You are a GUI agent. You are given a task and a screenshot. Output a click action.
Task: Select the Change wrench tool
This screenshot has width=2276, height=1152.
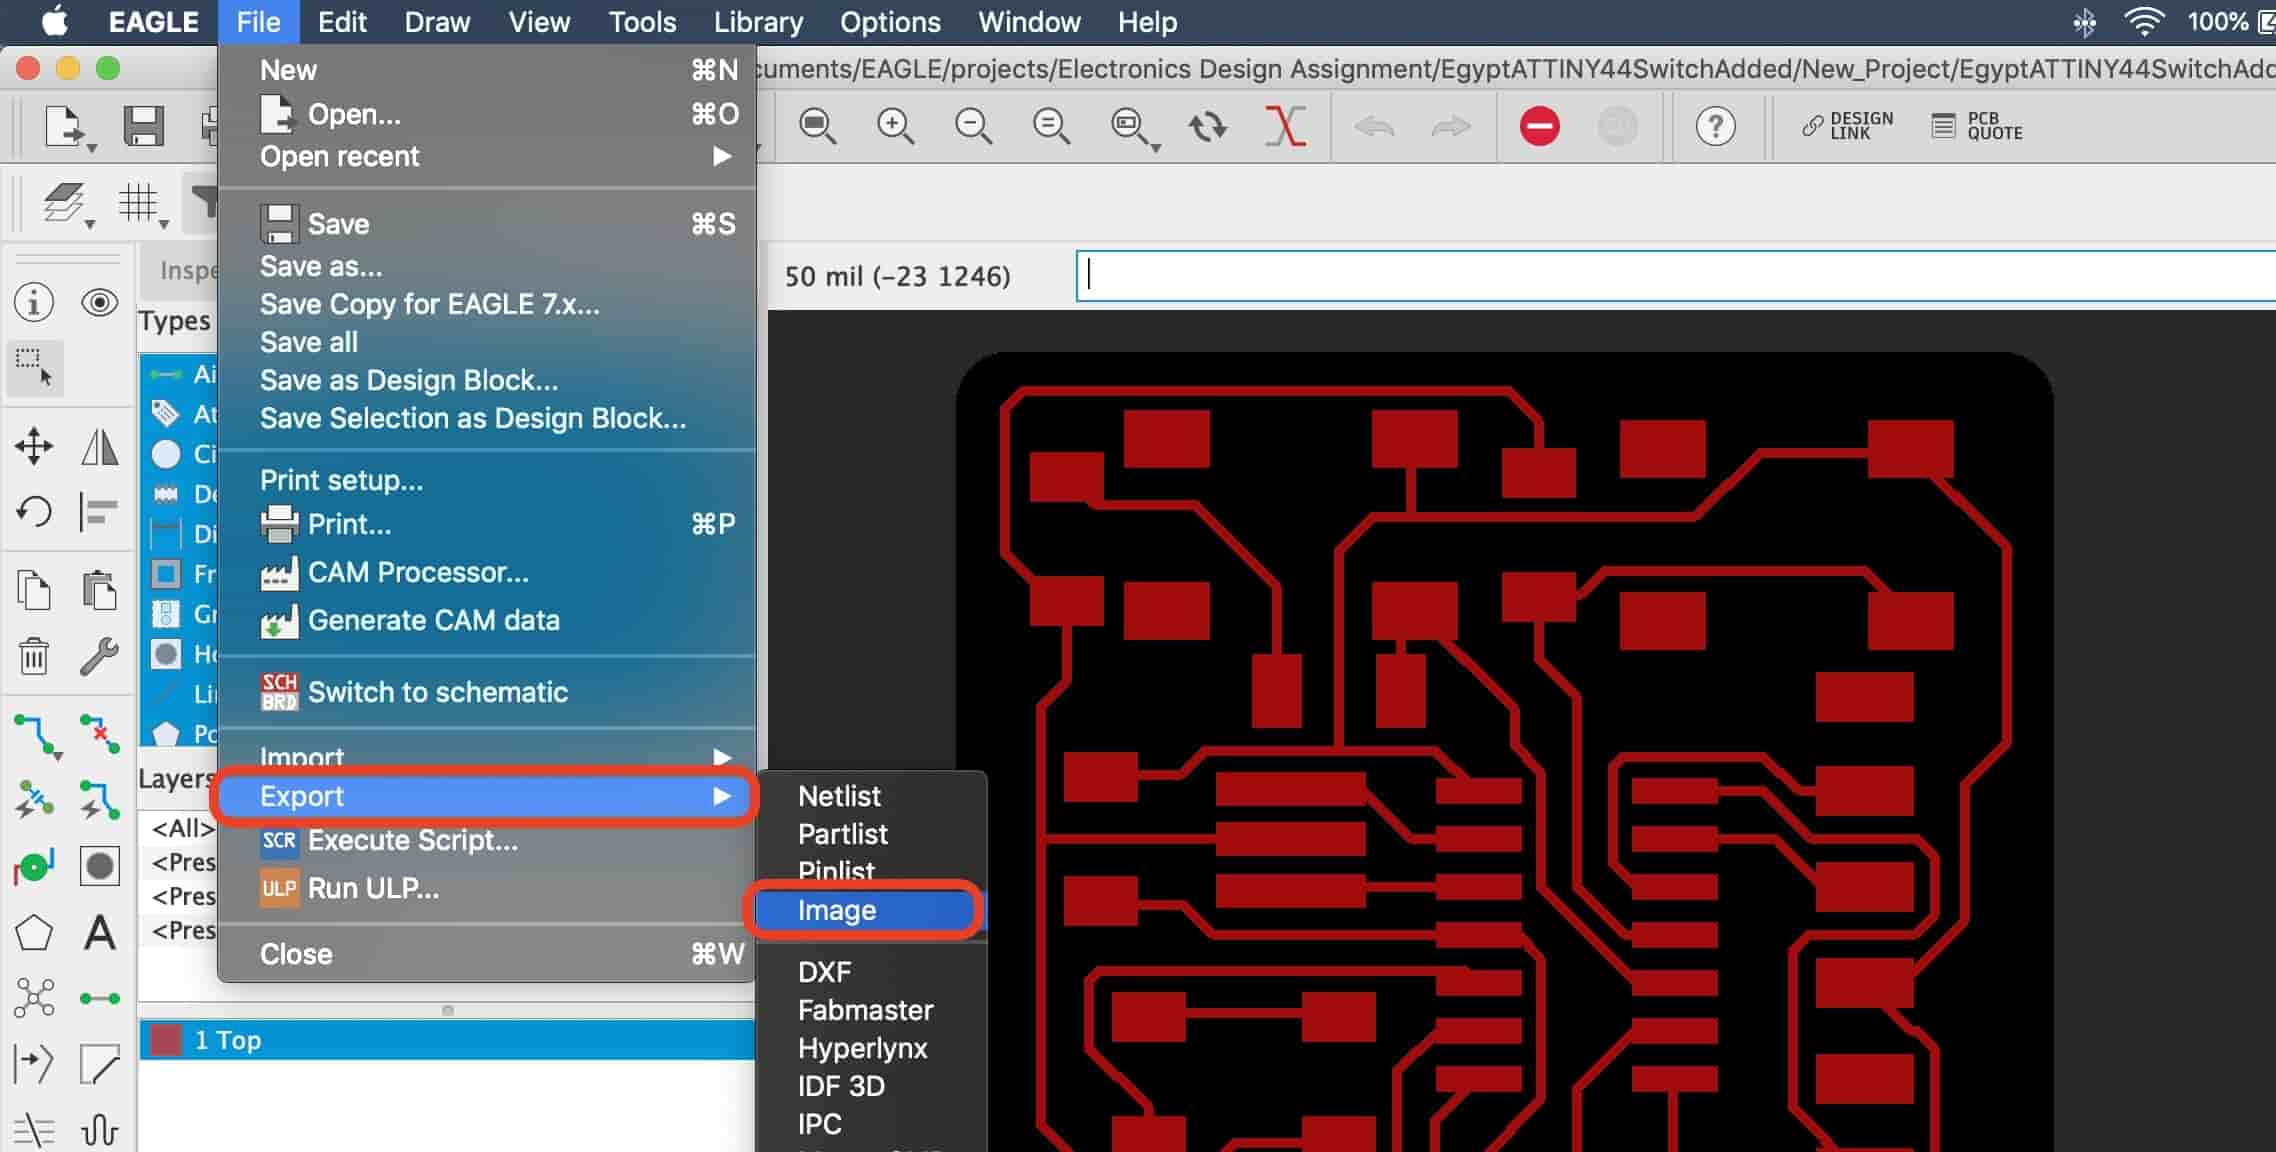(x=100, y=656)
